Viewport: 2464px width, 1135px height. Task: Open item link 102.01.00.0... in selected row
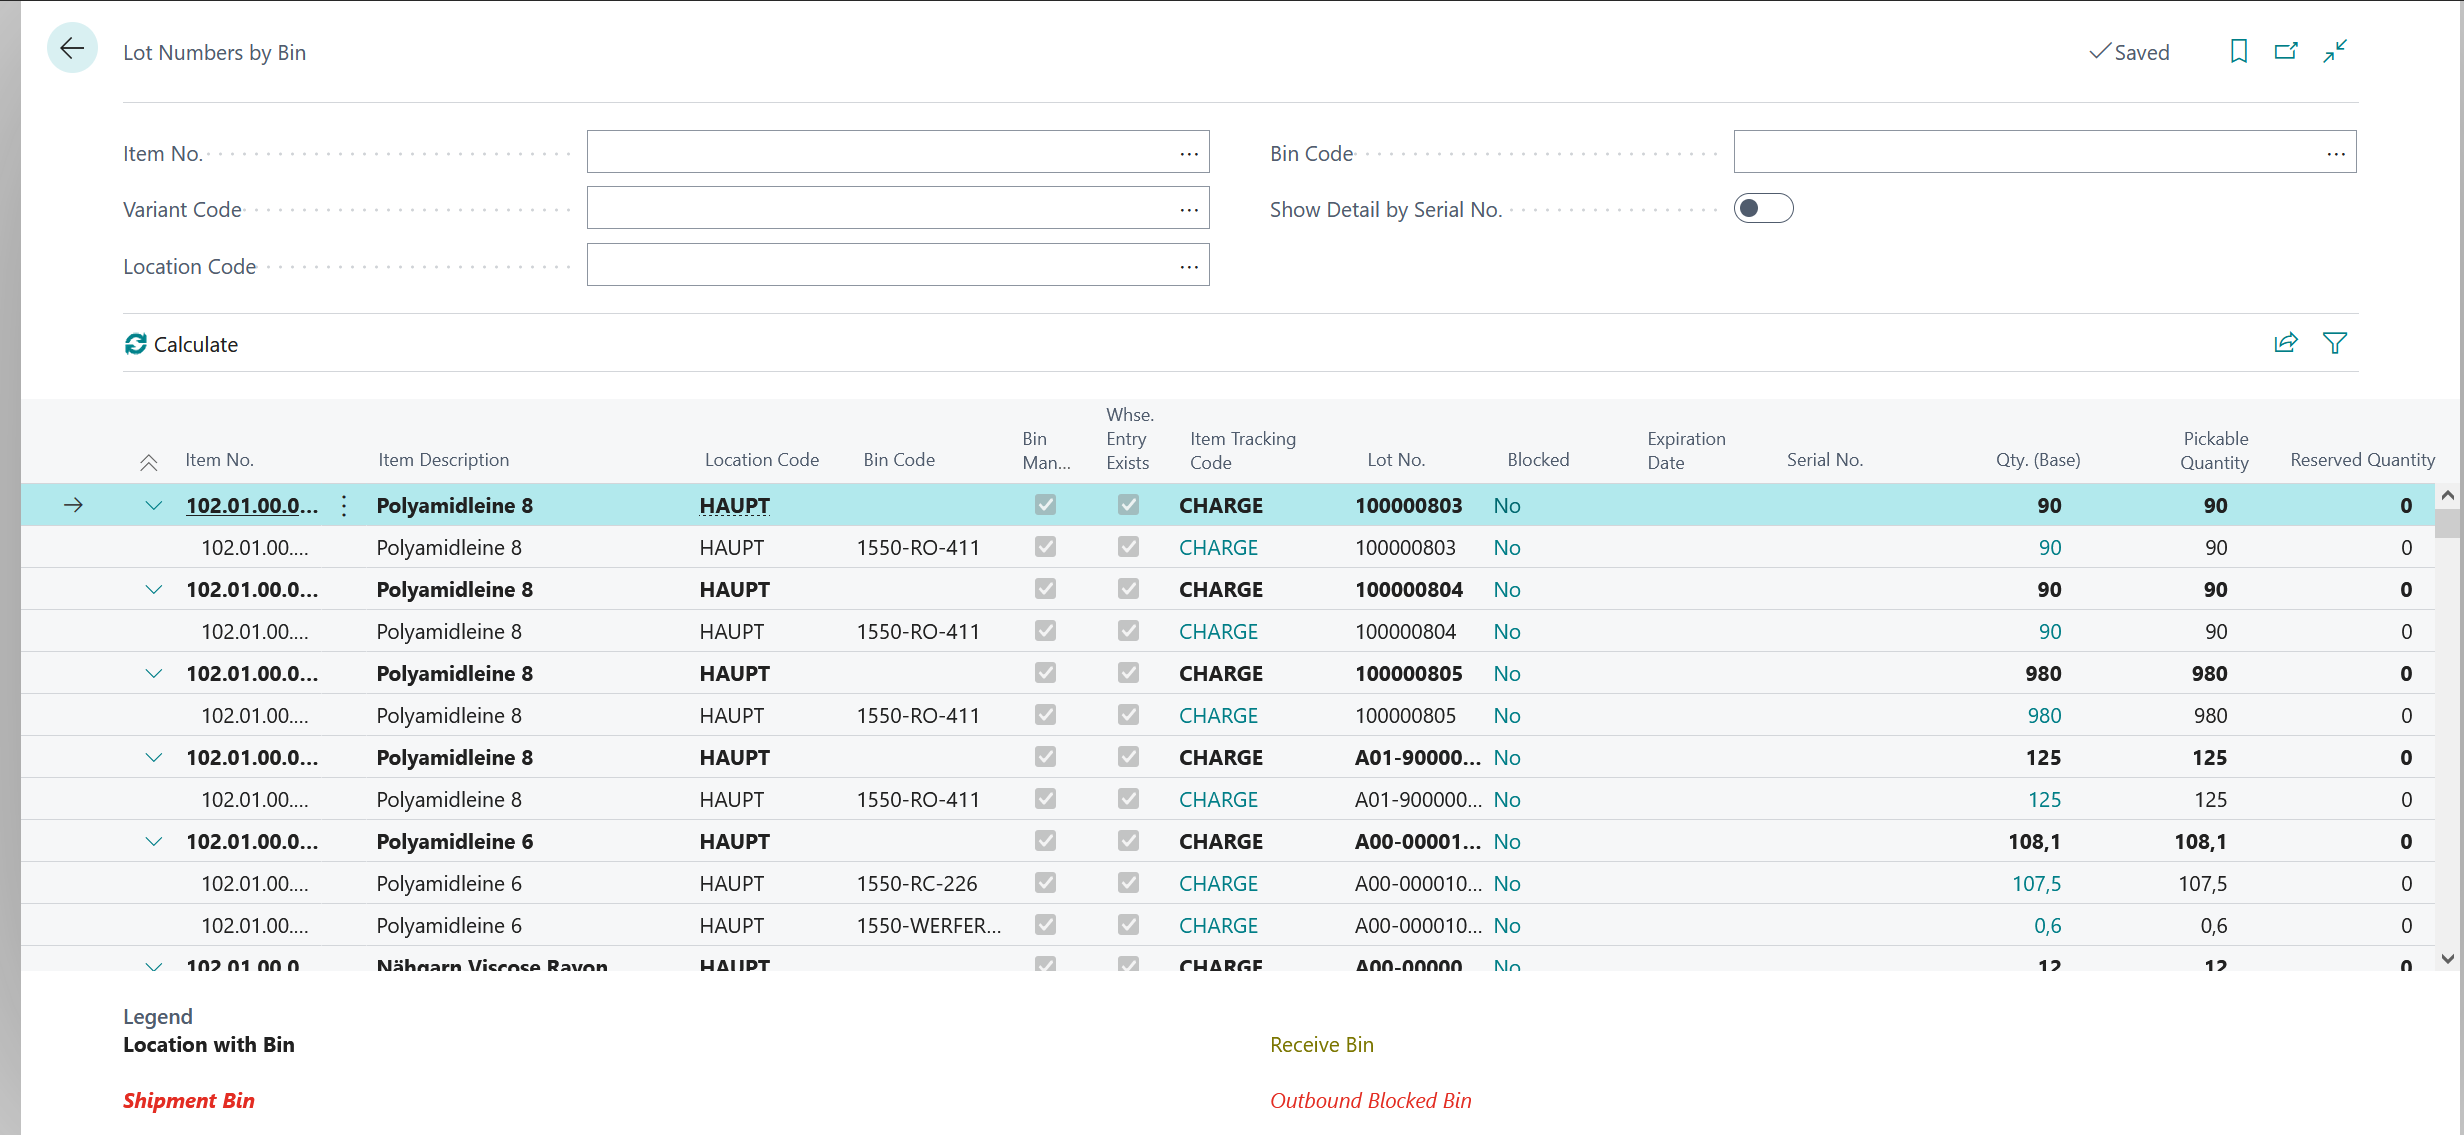tap(252, 506)
